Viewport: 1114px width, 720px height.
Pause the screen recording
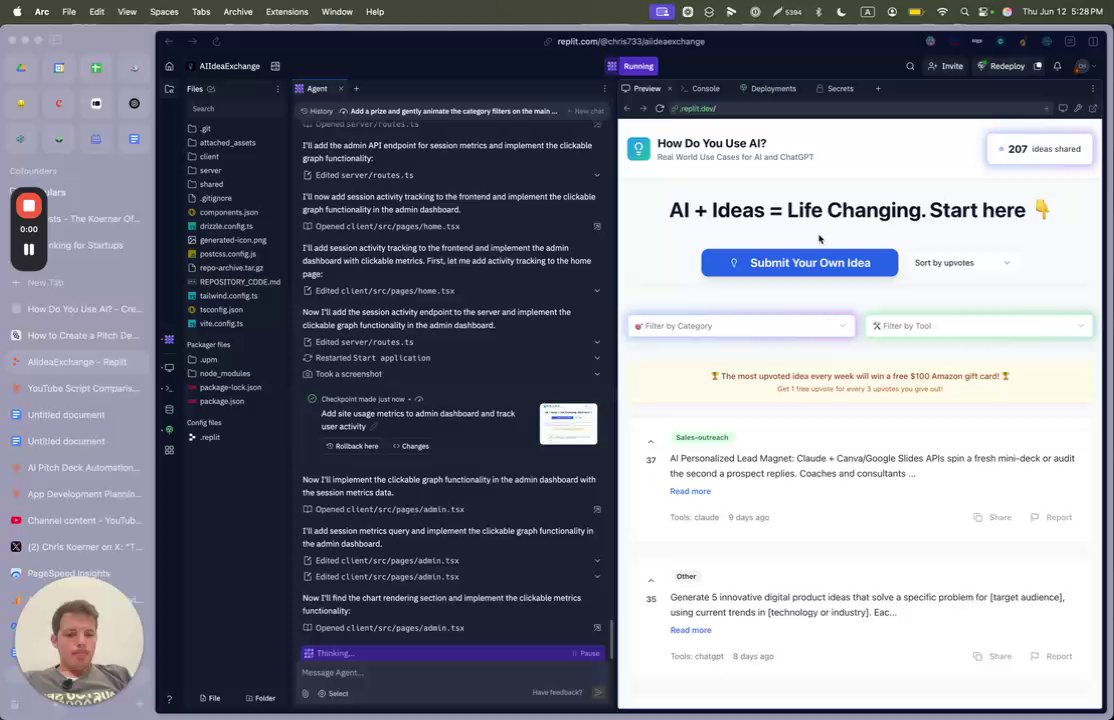click(29, 249)
